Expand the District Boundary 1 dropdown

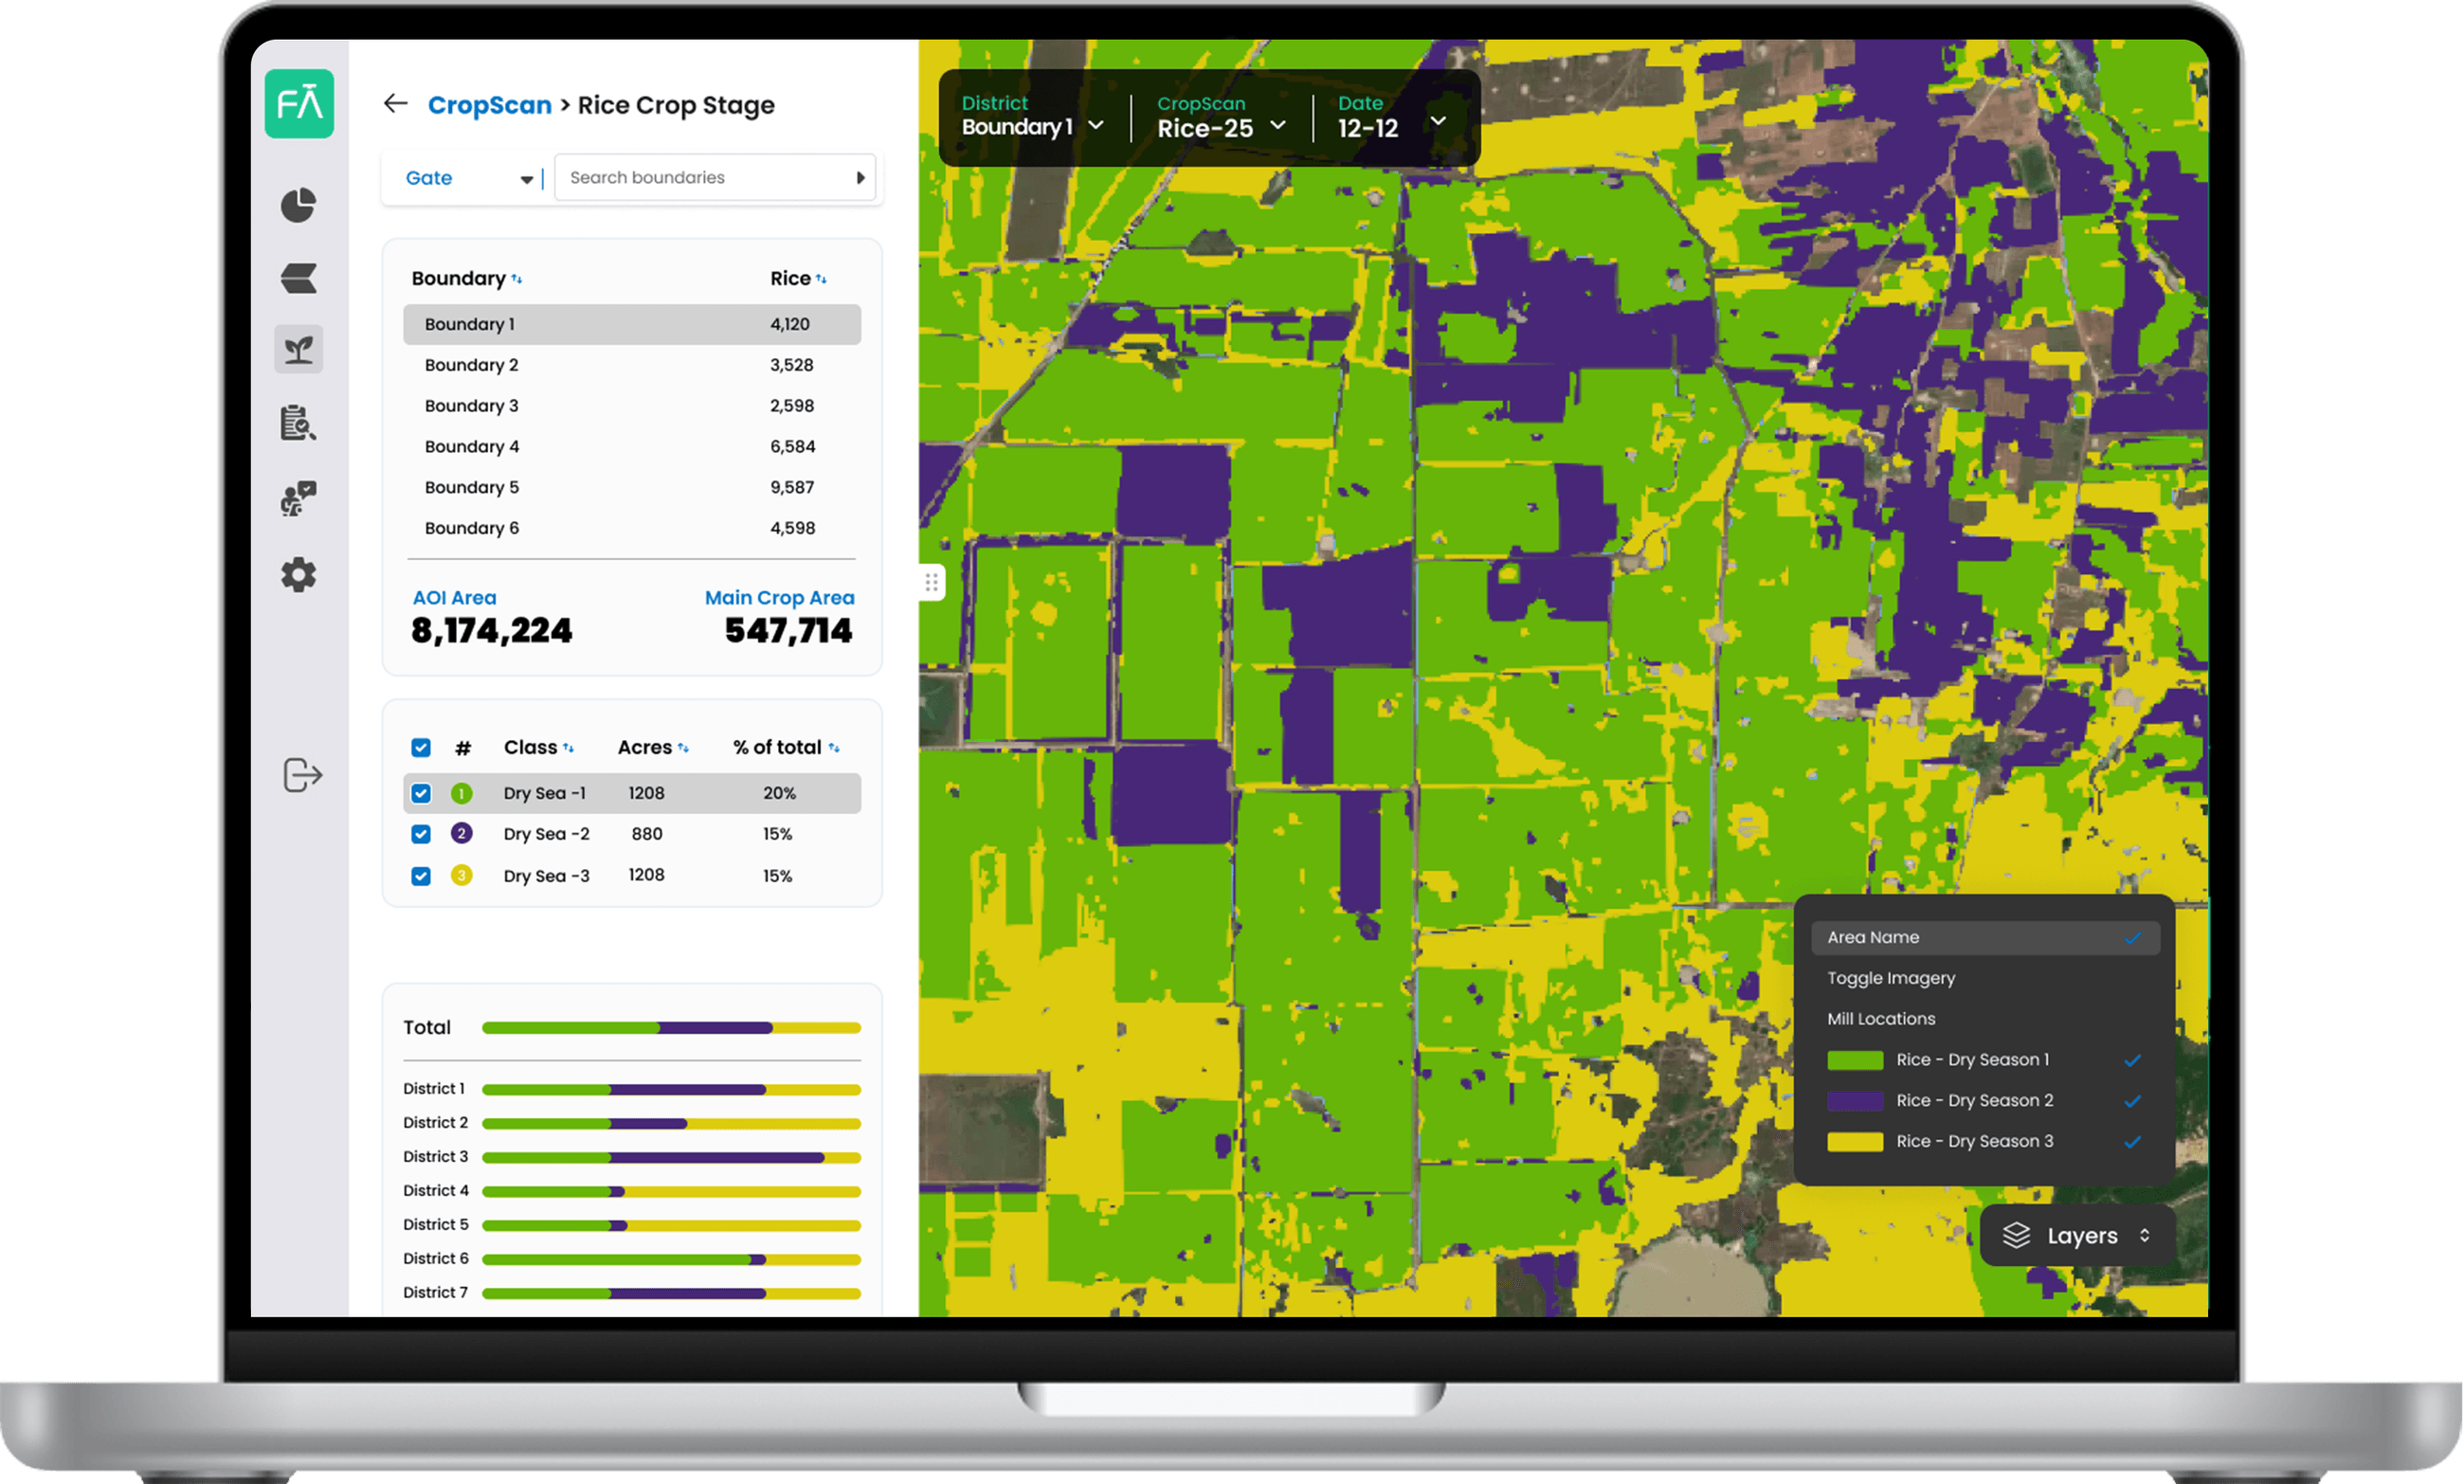tap(1033, 117)
